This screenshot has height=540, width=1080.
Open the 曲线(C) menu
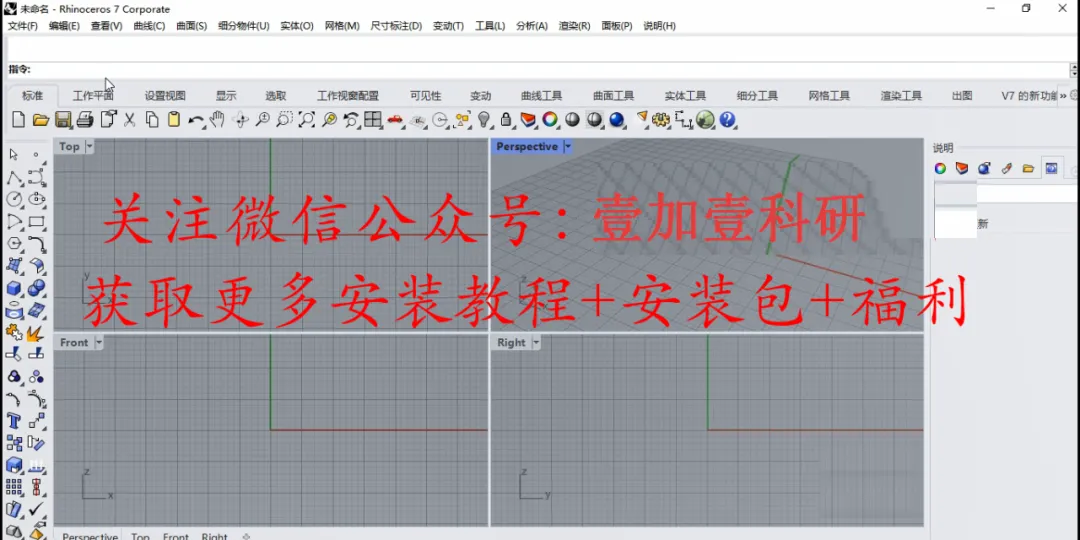tap(149, 25)
